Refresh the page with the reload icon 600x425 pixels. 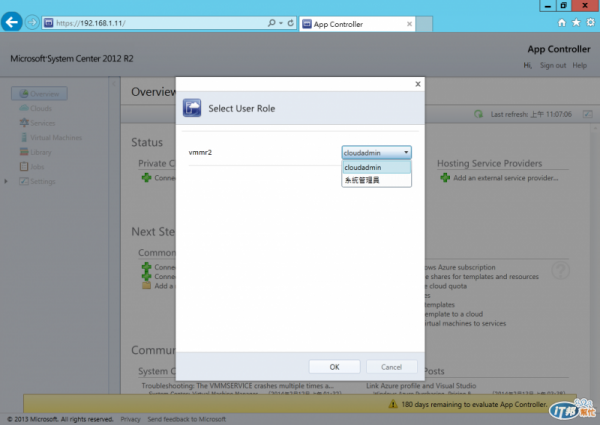pos(291,23)
